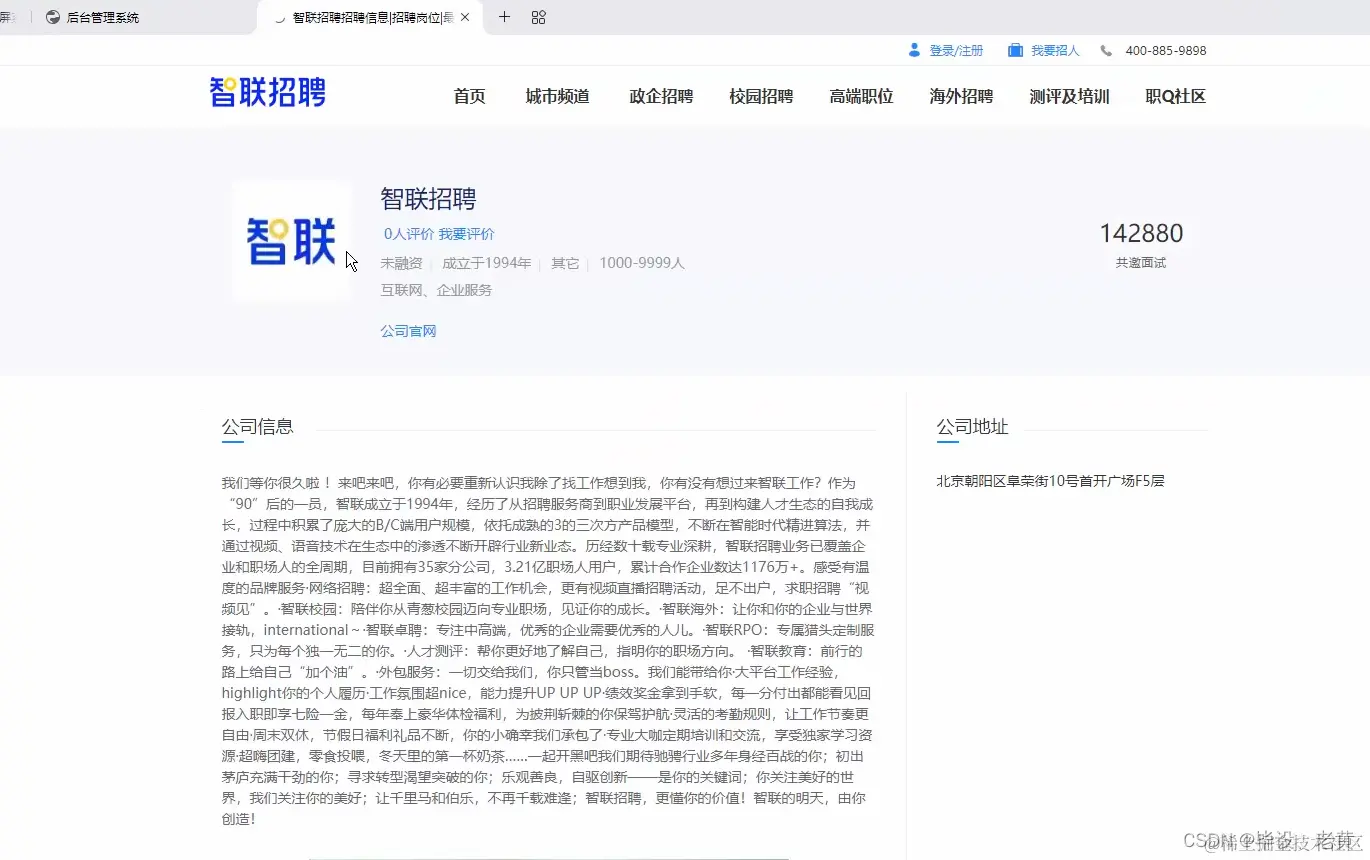Viewport: 1370px width, 860px height.
Task: Click the globe icon on 后台管理系统 tab
Action: tap(53, 17)
